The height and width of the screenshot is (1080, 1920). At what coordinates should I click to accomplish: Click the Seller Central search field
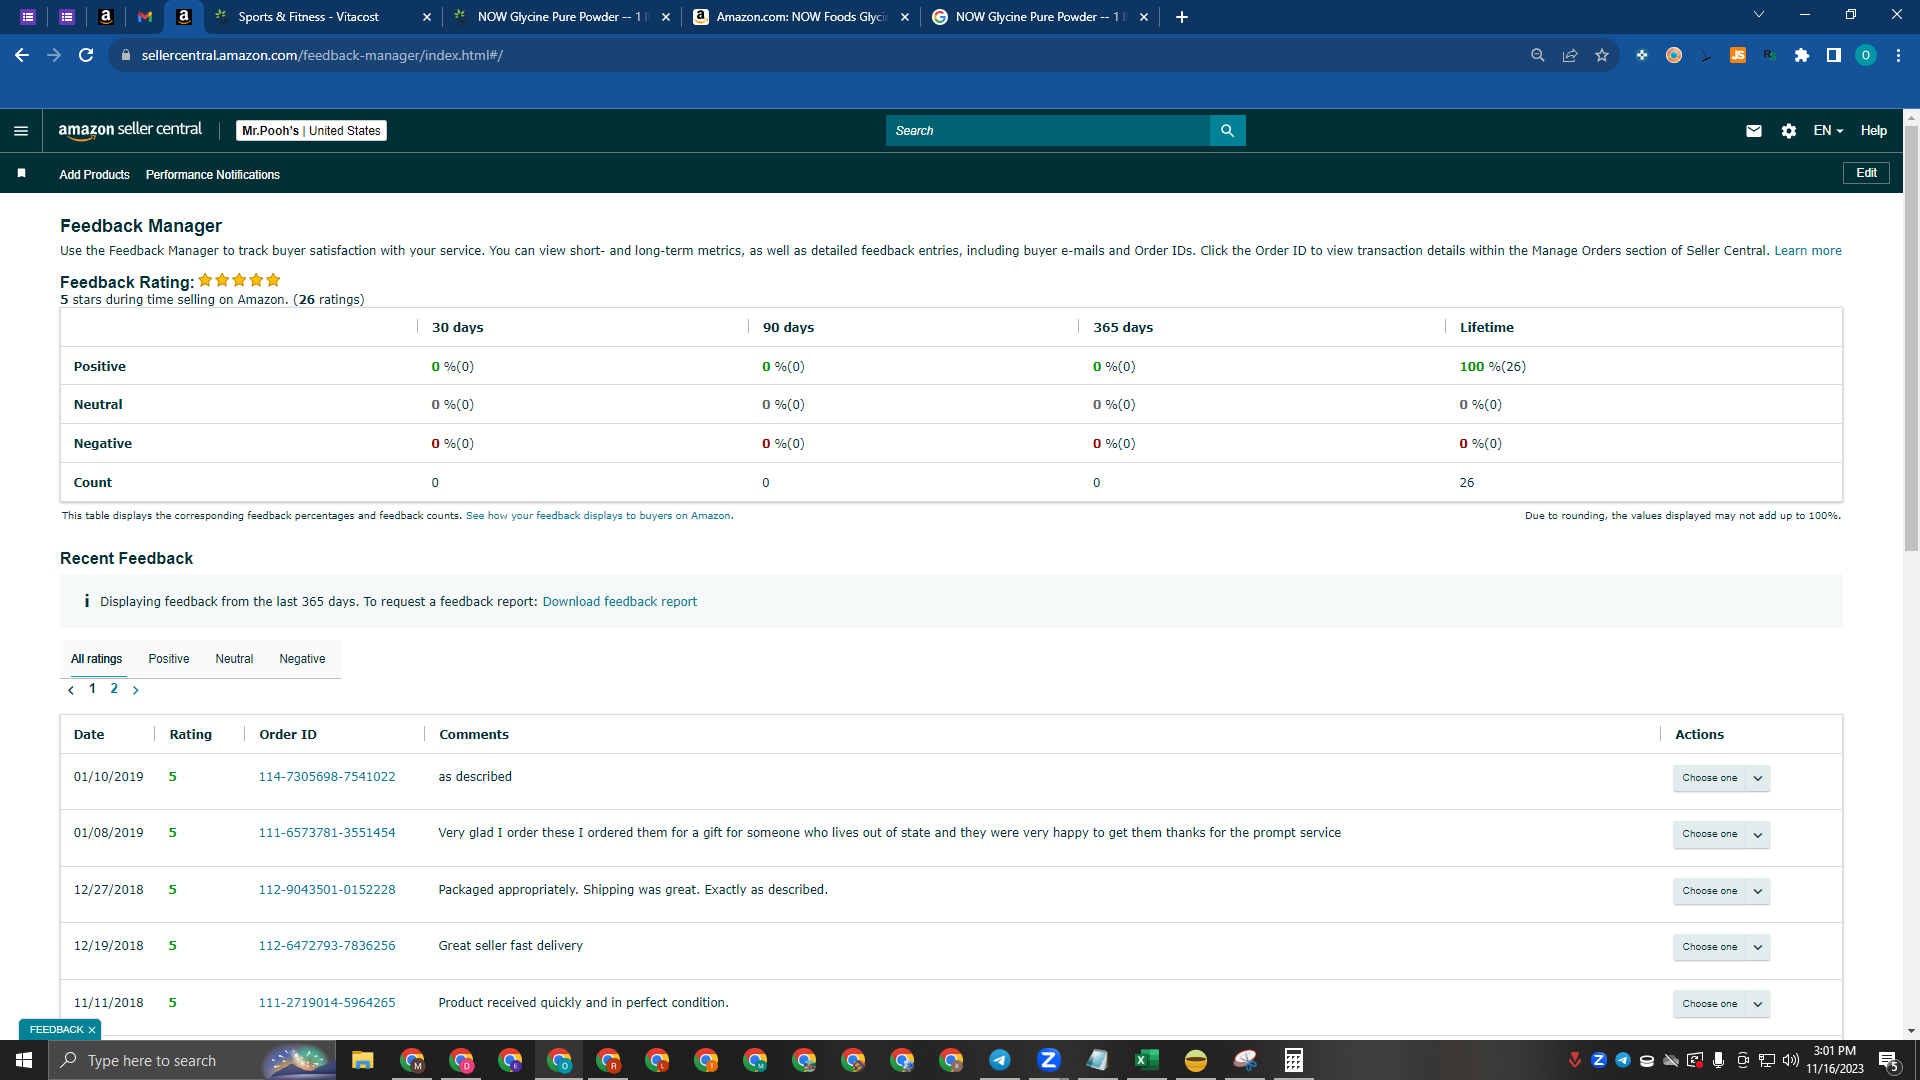pos(1047,131)
